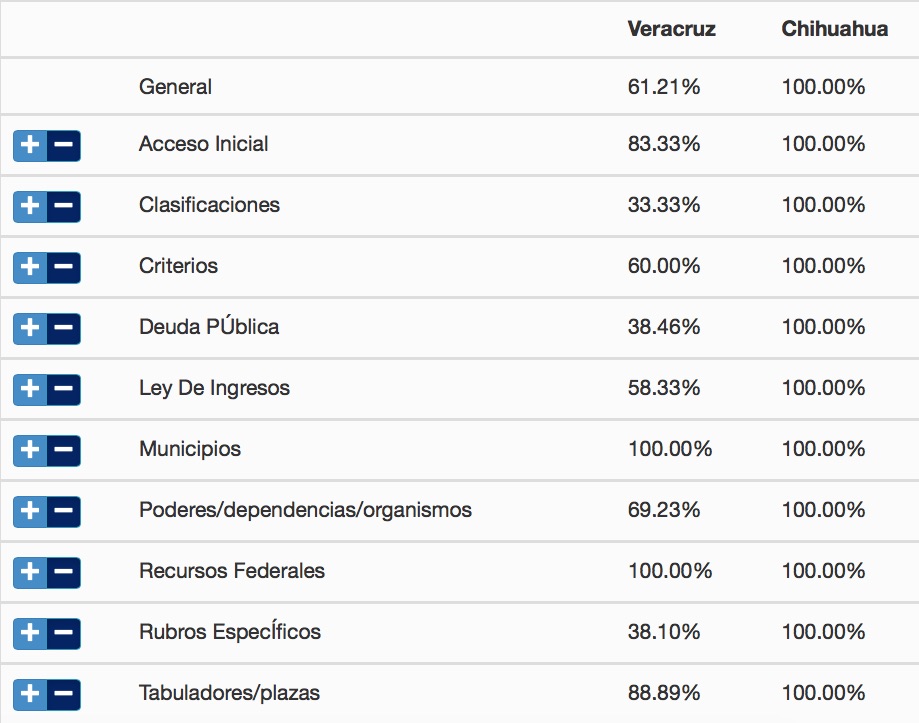Collapse Tabuladores/plazas with minus icon

click(63, 694)
